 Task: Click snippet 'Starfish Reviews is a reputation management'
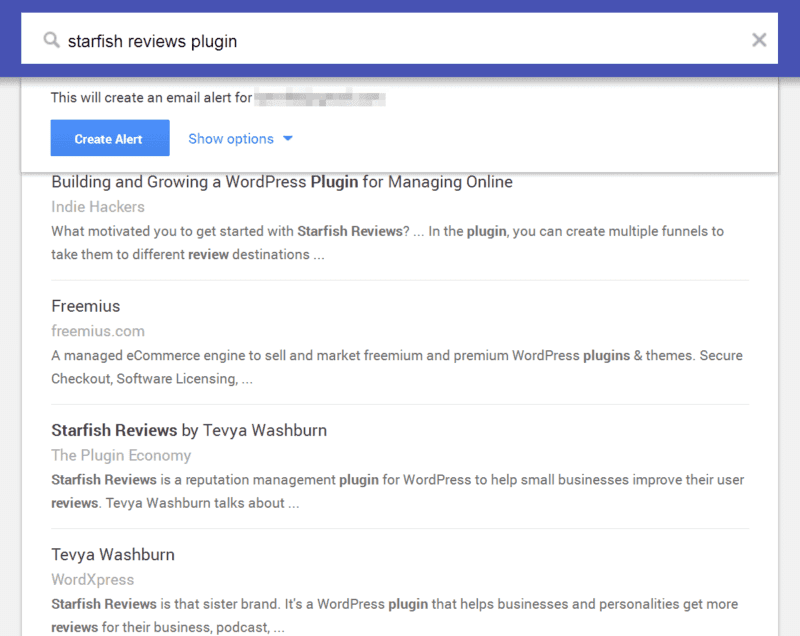[398, 491]
